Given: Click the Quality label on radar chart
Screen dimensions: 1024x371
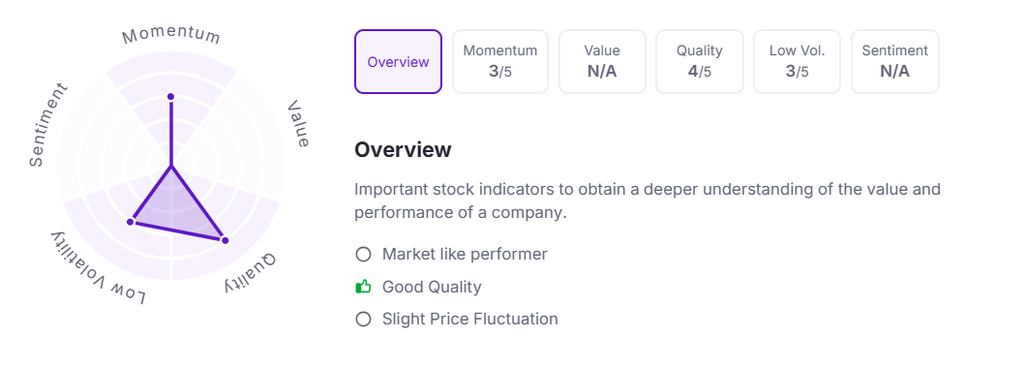Looking at the screenshot, I should pos(250,273).
